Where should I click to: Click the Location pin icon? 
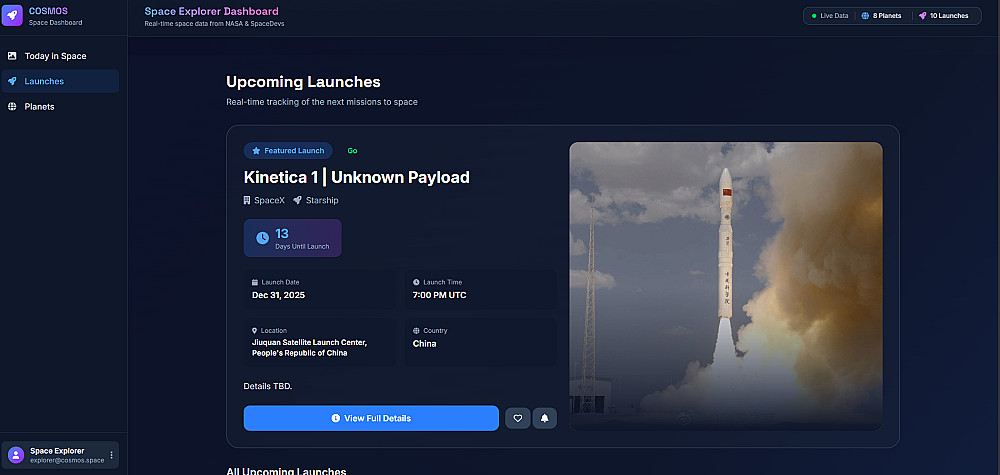tap(255, 331)
